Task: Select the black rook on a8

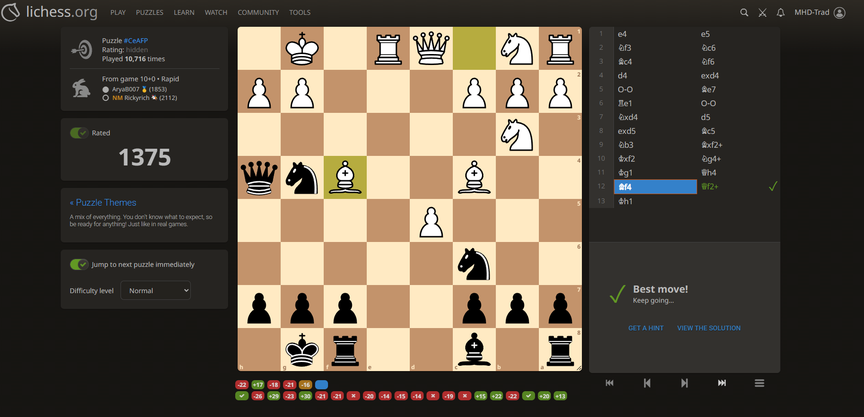Action: (x=560, y=349)
